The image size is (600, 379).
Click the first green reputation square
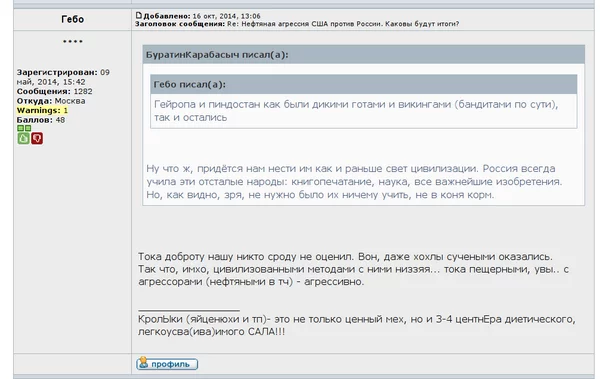coord(20,128)
